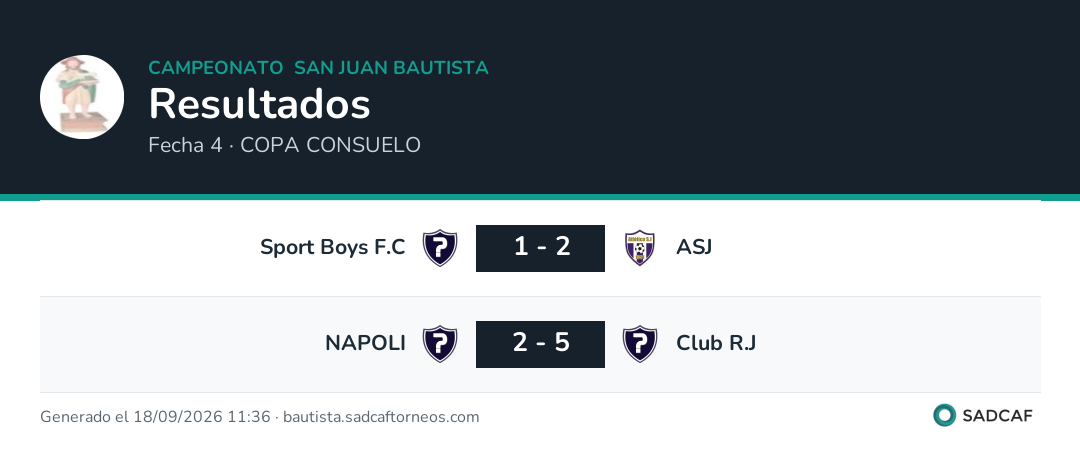Click the SADCAF ring logo icon
The height and width of the screenshot is (468, 1080).
tap(944, 415)
